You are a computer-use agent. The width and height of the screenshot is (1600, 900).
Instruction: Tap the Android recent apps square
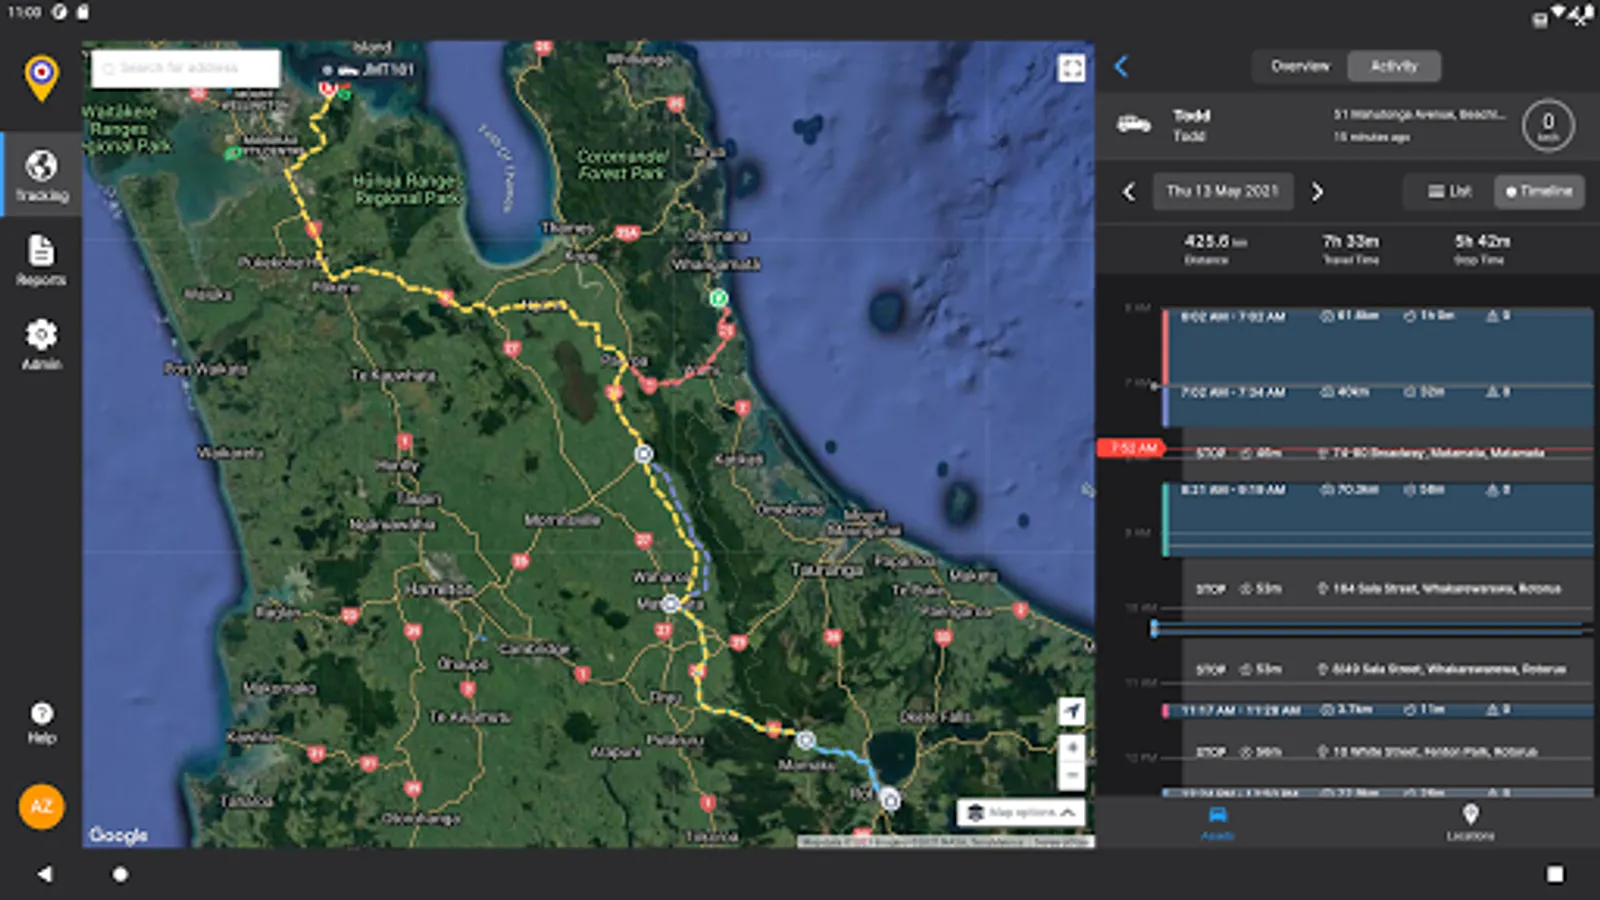tap(1555, 874)
